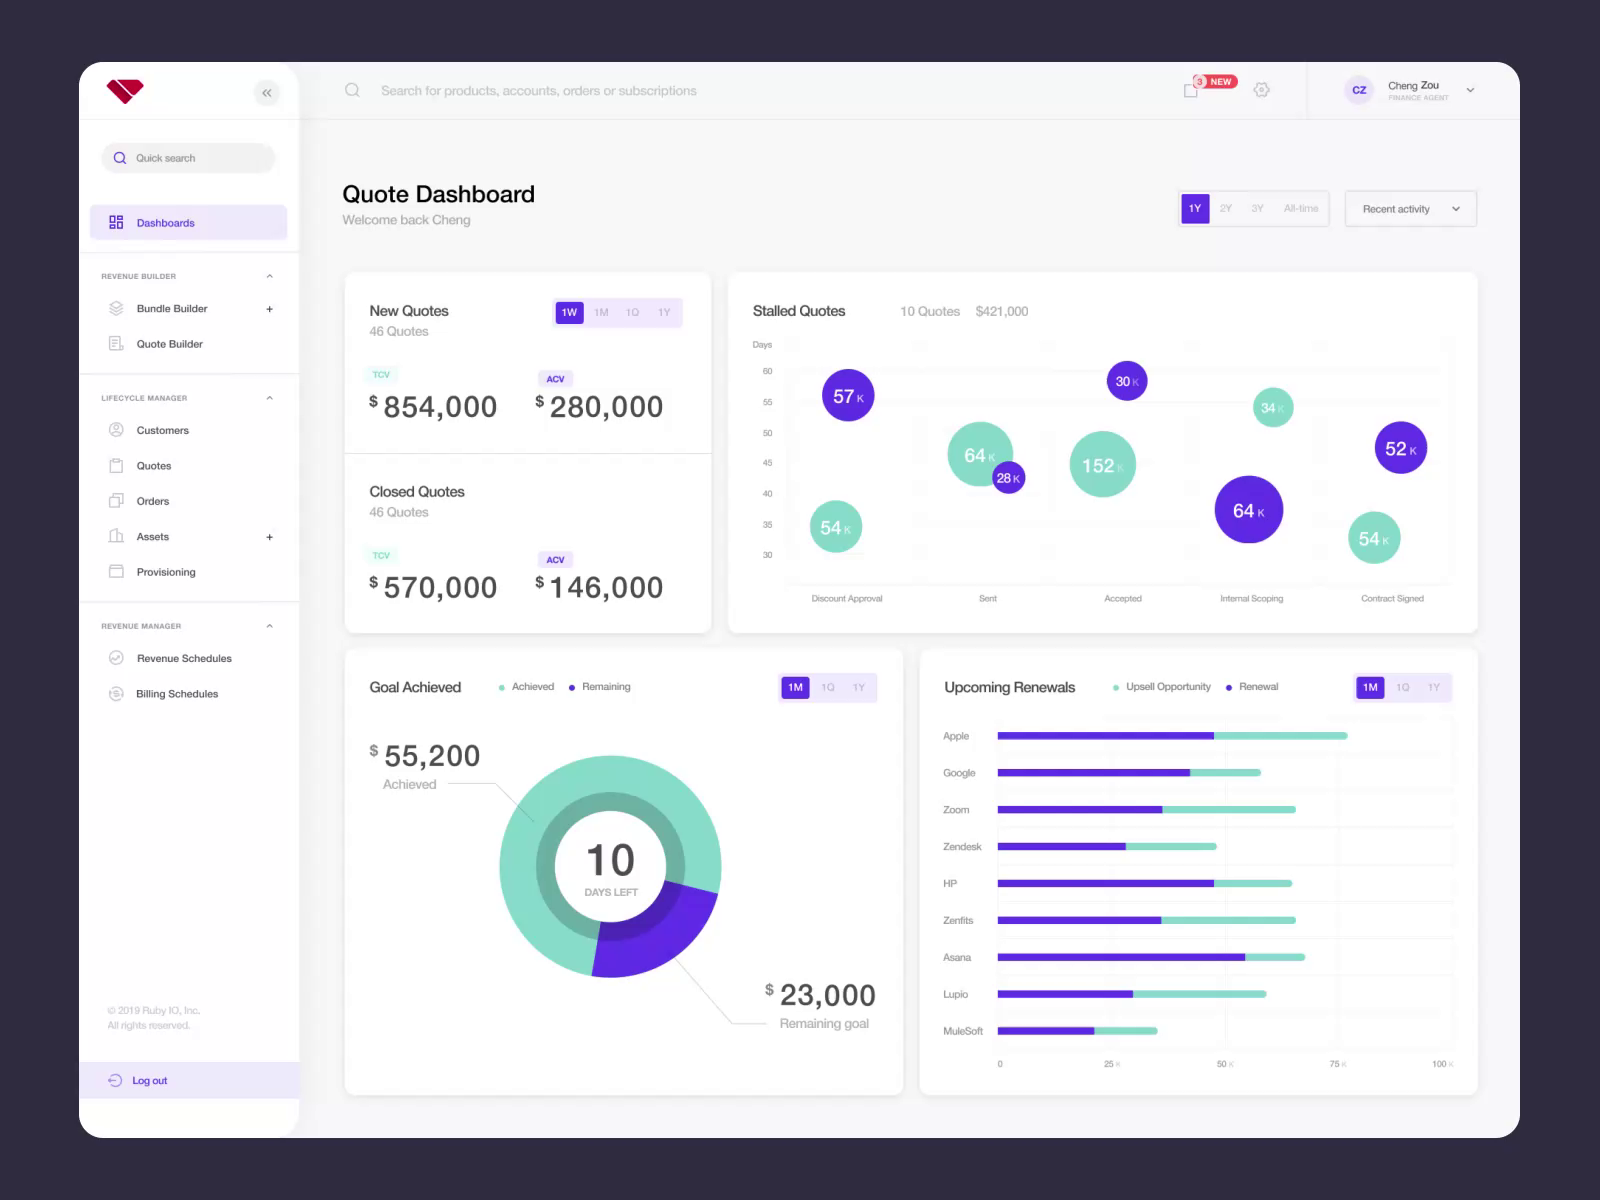Switch Upcoming Renewals to the 1Y view
This screenshot has width=1600, height=1200.
[x=1433, y=688]
